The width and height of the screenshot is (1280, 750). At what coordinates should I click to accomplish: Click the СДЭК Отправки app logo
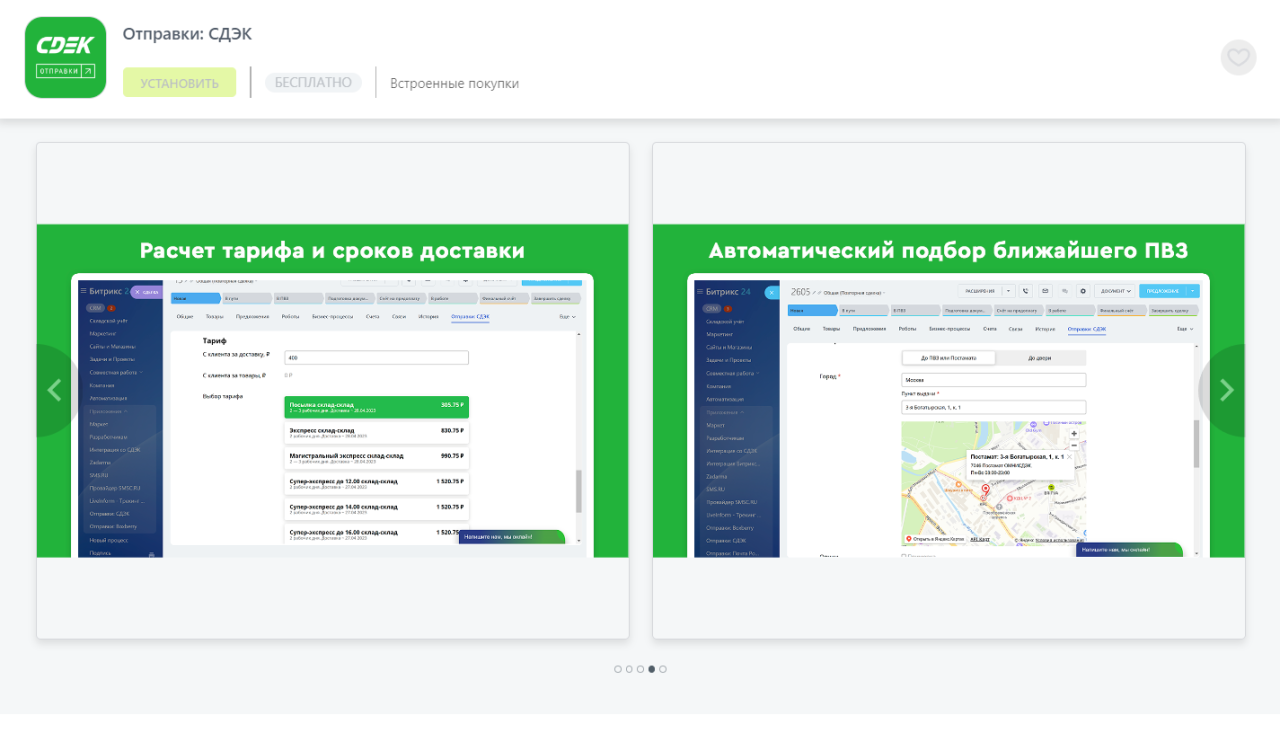tap(65, 57)
